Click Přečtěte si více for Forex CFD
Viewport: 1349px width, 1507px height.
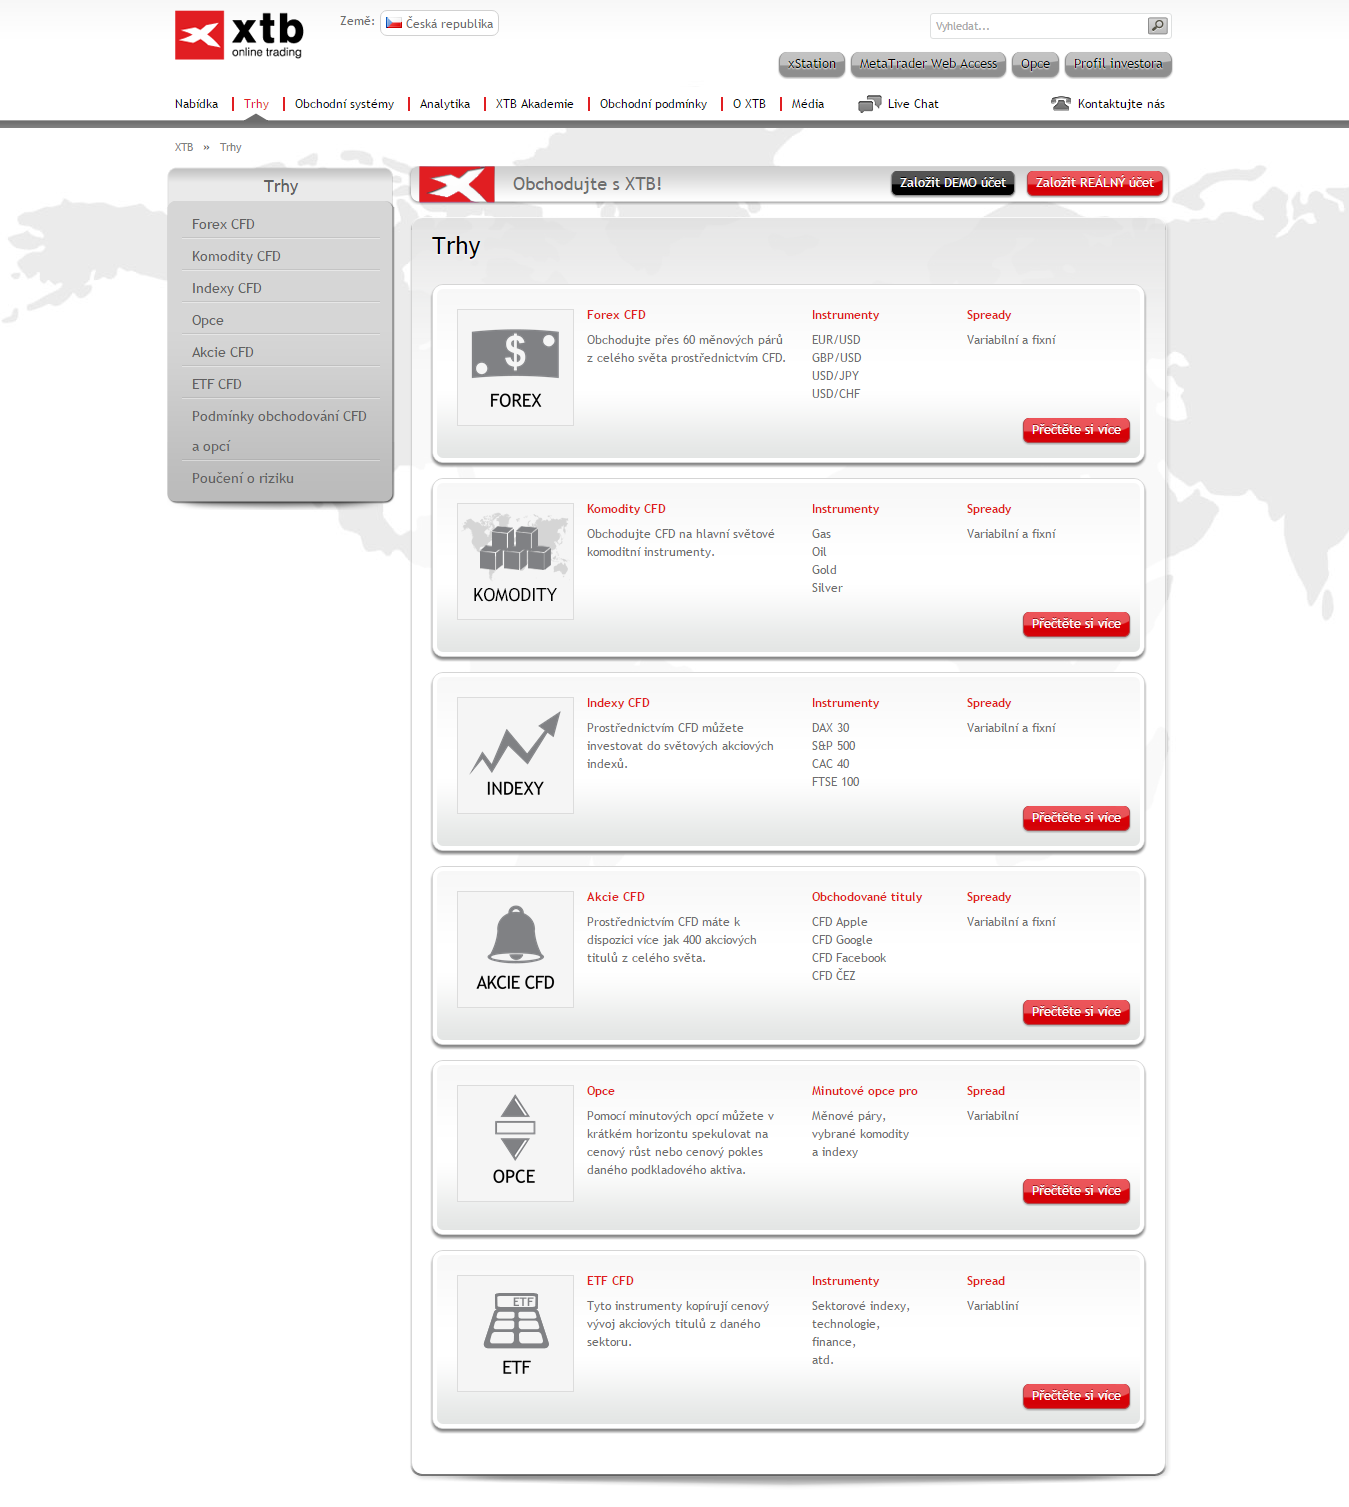1076,430
